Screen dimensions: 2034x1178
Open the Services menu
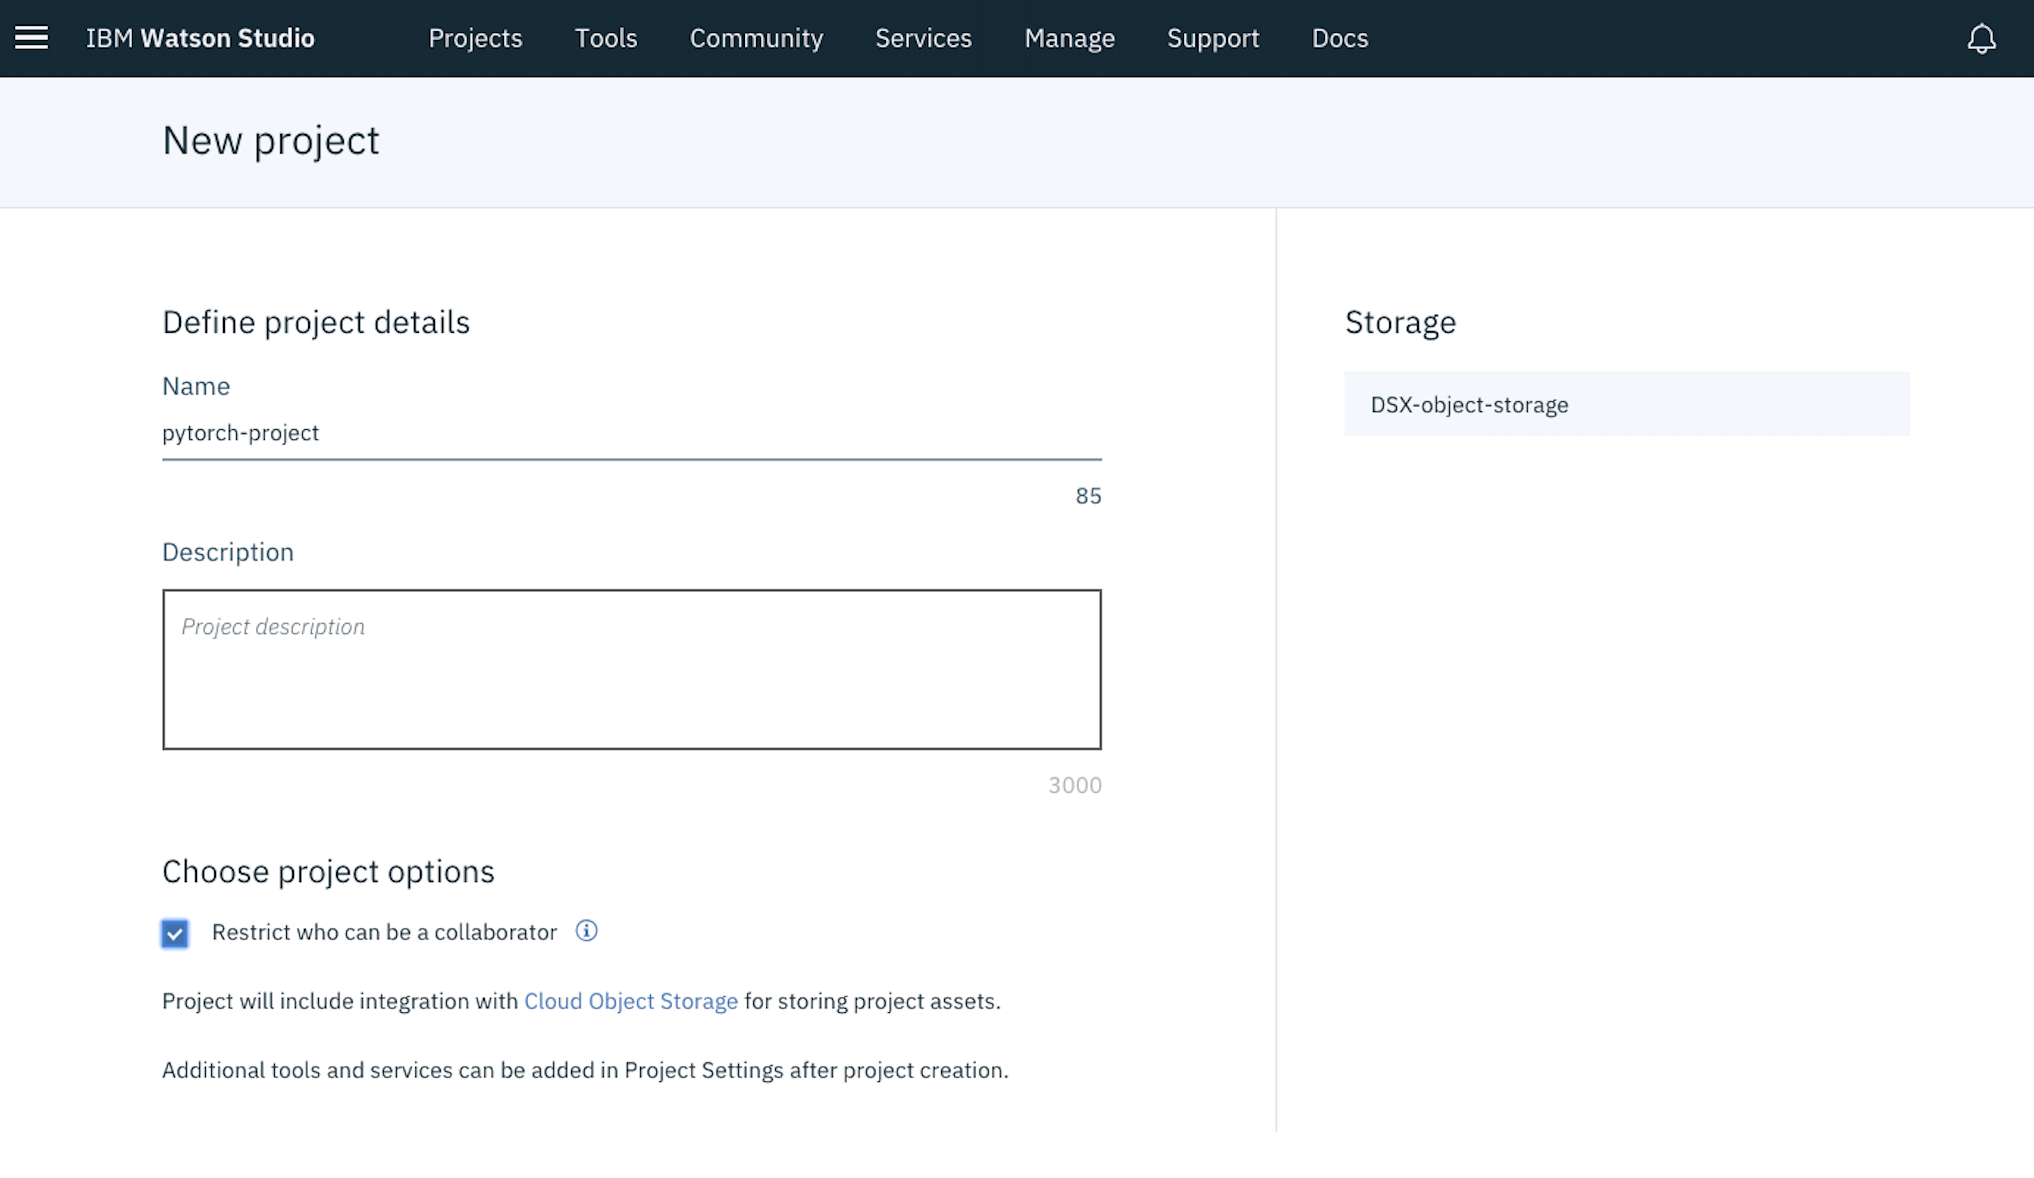(x=923, y=38)
